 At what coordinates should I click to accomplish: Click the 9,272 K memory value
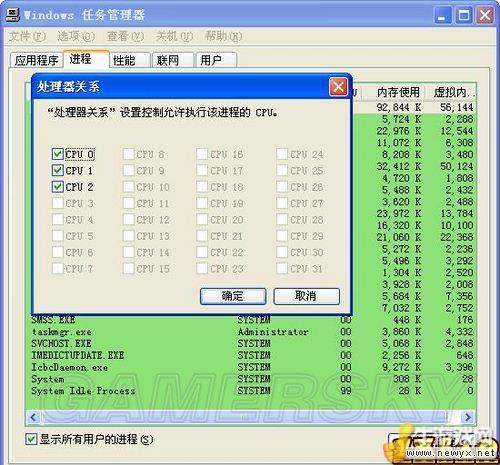pos(401,367)
